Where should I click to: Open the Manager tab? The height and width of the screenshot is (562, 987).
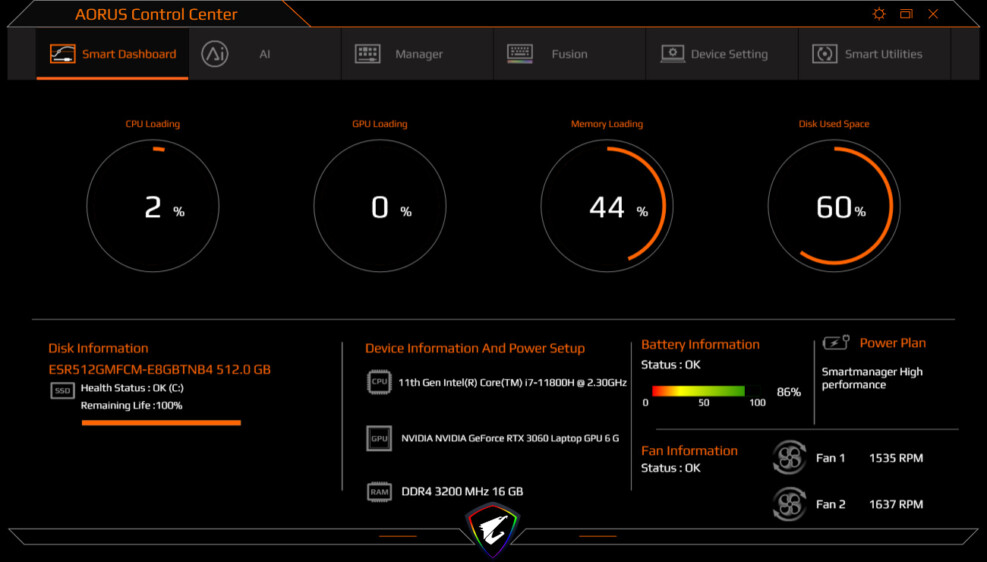point(417,53)
